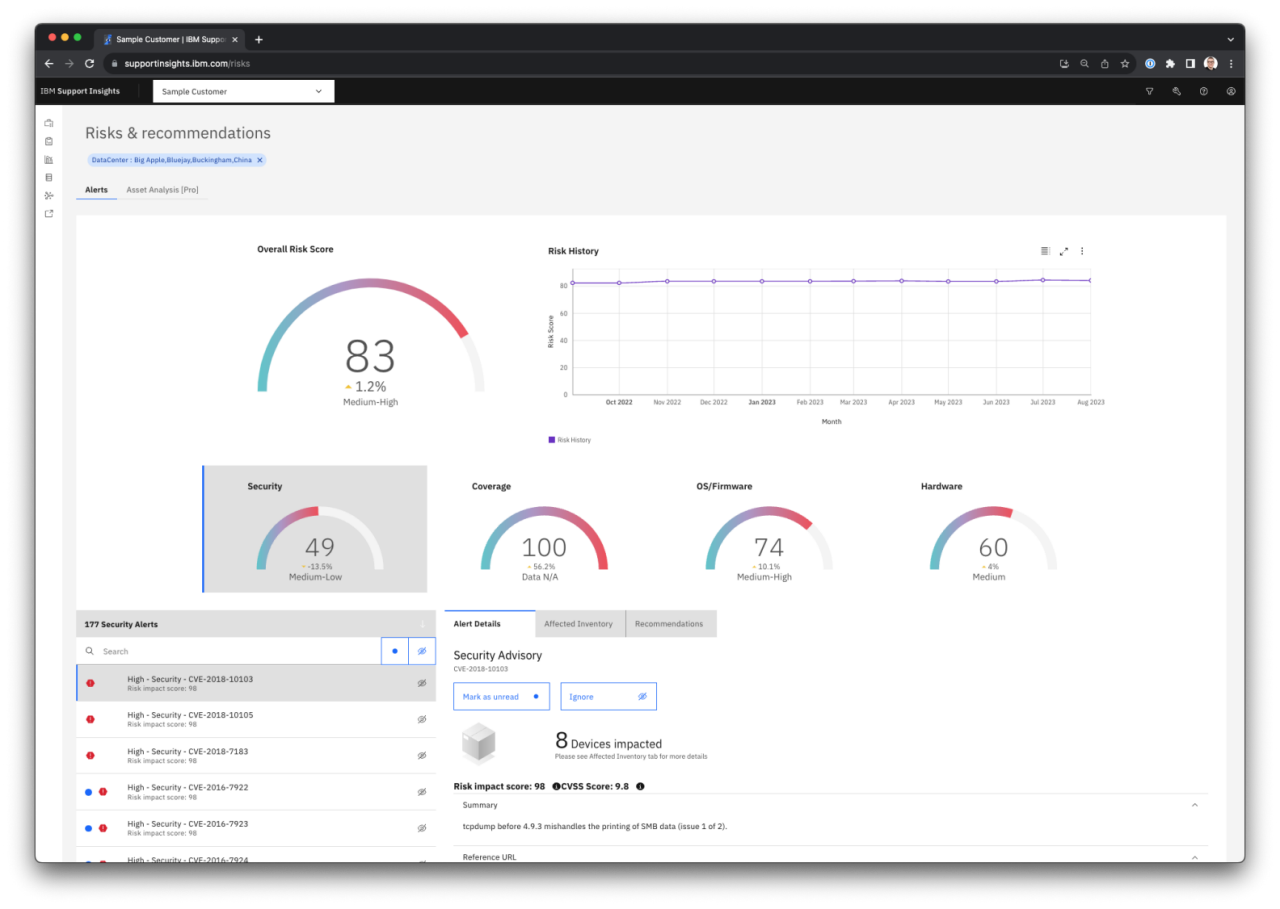Click the info icon next to Risk impact score
Image resolution: width=1280 pixels, height=909 pixels.
(556, 786)
